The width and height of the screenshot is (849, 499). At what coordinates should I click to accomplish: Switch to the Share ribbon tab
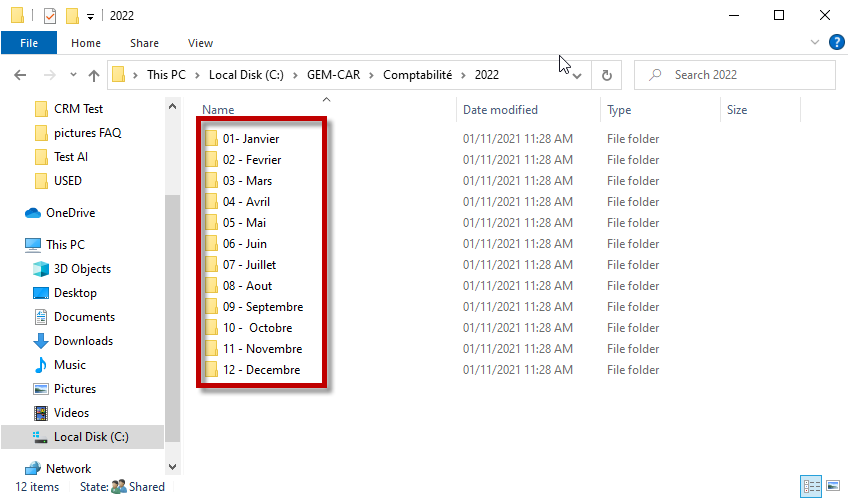click(144, 43)
